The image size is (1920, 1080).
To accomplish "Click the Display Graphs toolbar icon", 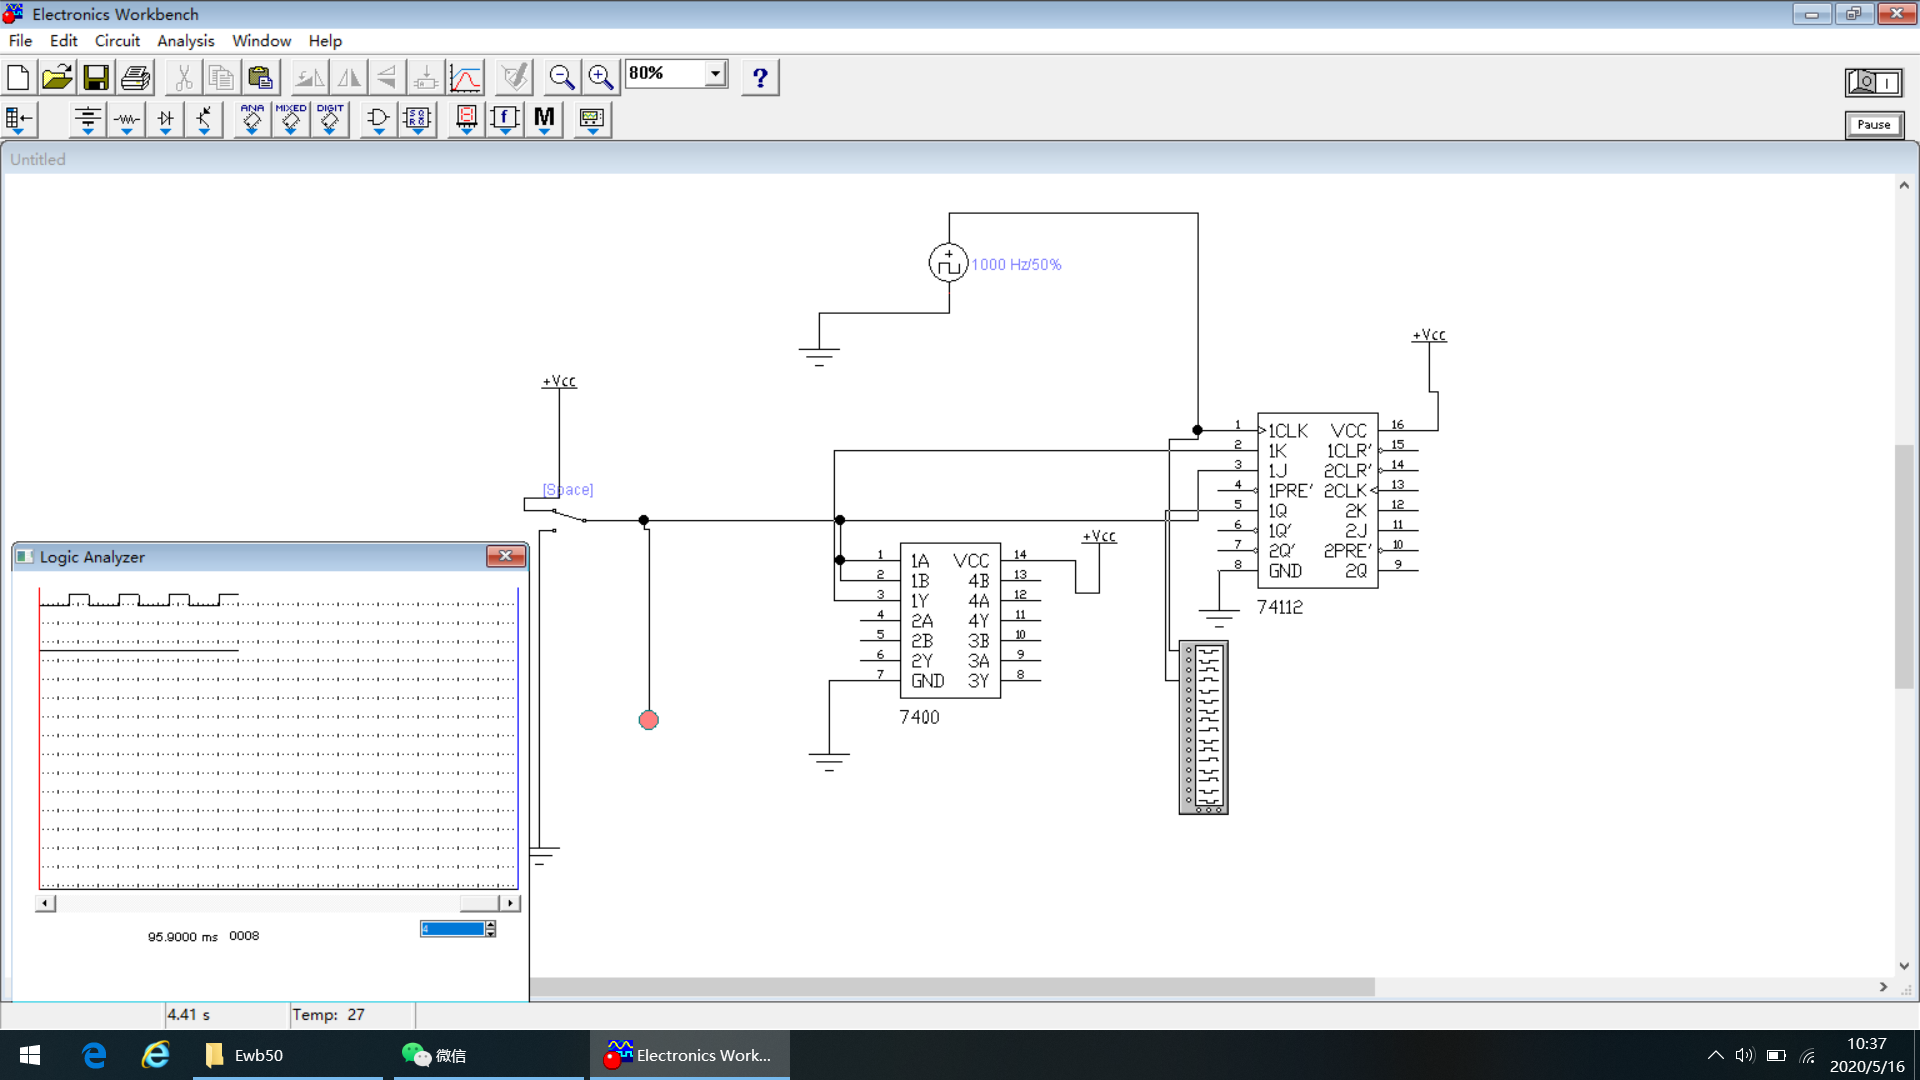I will 465,77.
